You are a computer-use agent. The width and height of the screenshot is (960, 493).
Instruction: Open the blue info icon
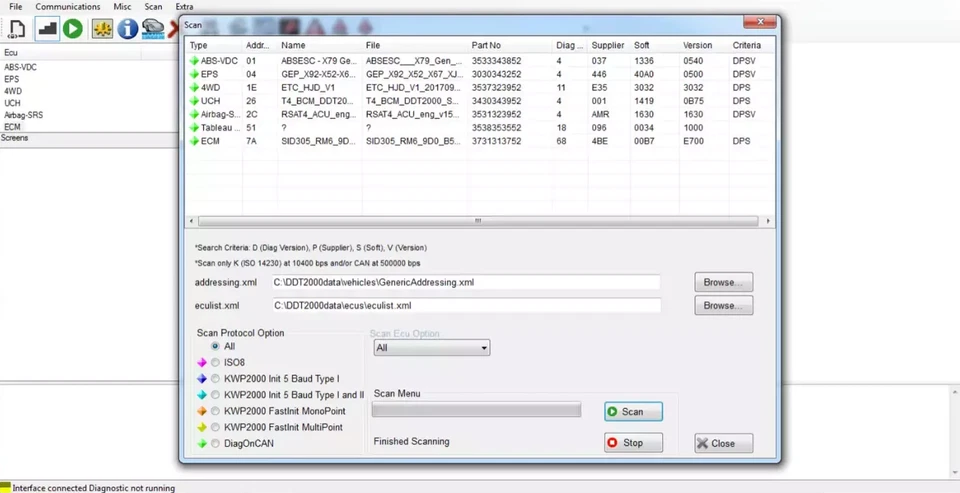(127, 29)
